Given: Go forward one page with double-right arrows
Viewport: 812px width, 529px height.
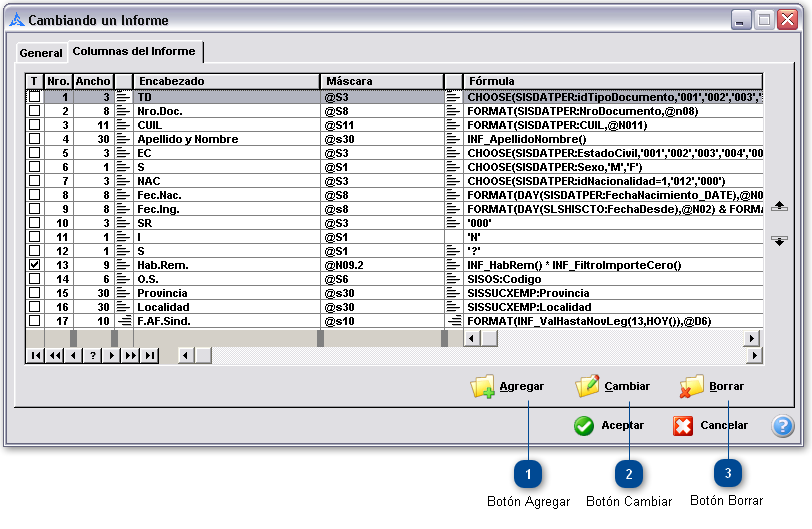Looking at the screenshot, I should [x=130, y=355].
